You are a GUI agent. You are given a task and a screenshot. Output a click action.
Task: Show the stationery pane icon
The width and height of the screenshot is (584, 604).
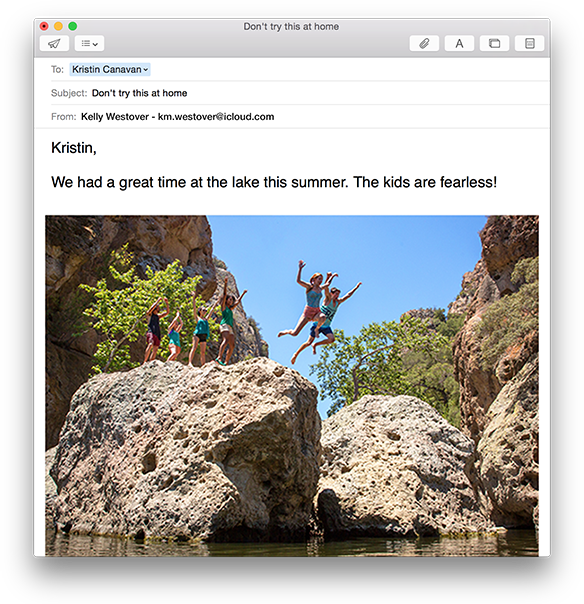[530, 43]
